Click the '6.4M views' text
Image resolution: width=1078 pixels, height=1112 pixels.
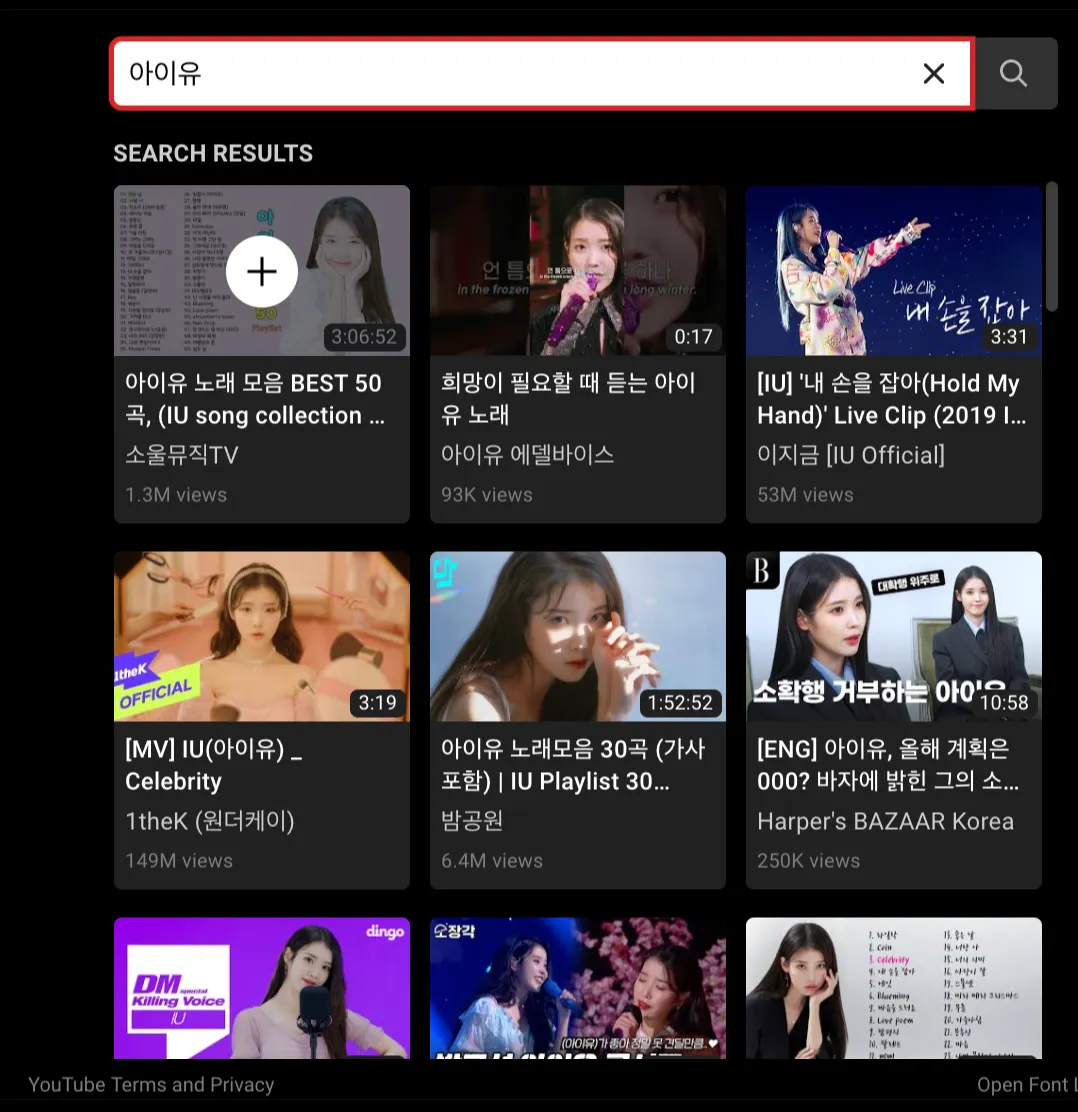pyautogui.click(x=491, y=860)
